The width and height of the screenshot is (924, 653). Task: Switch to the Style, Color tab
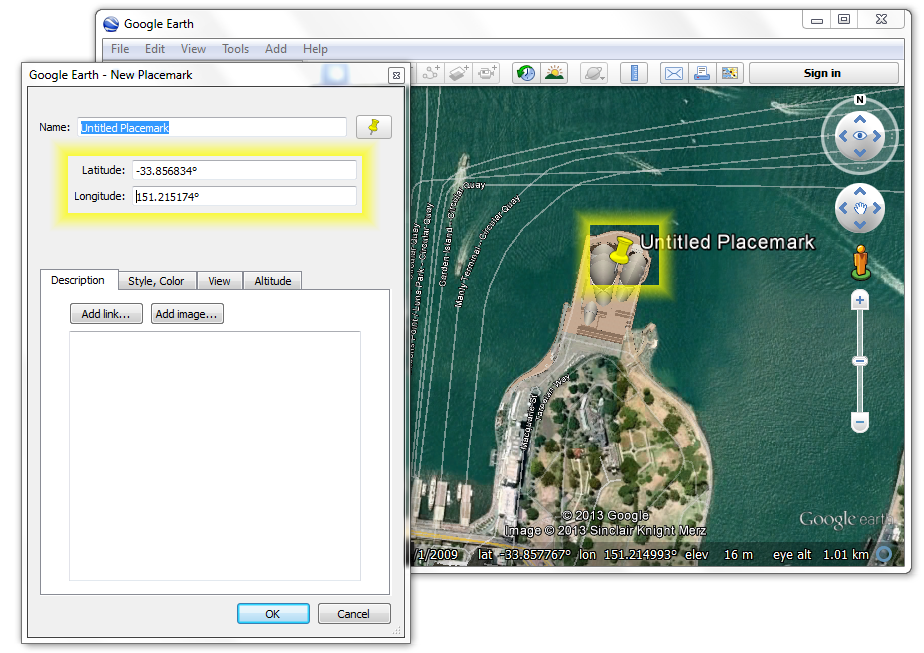(156, 281)
